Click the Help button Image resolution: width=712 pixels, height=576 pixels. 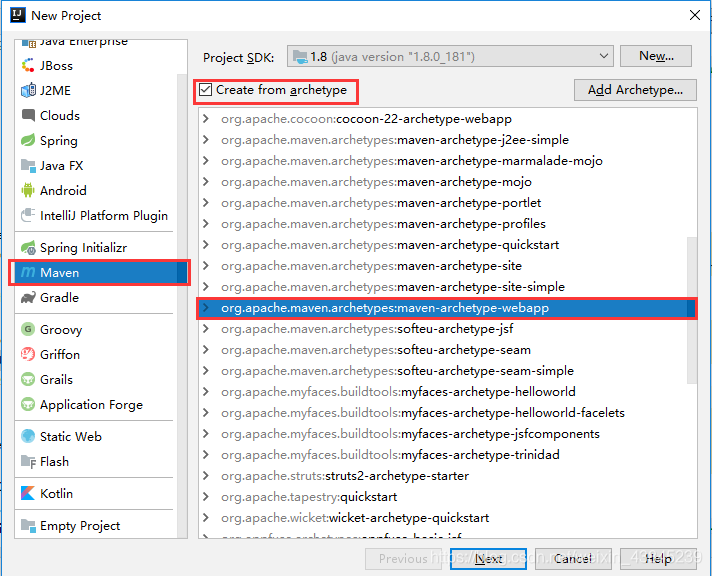click(x=658, y=558)
